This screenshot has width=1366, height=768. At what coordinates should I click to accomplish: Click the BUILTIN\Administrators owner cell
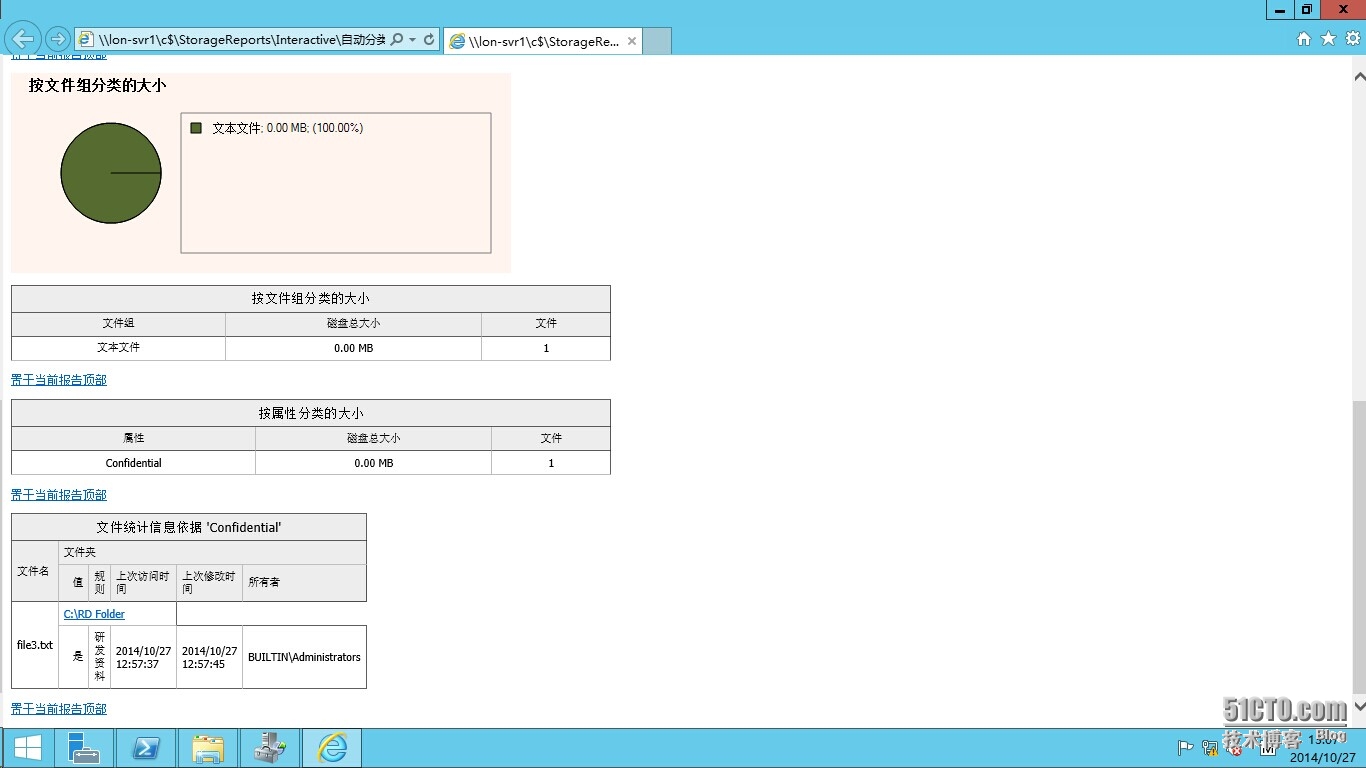[x=304, y=657]
